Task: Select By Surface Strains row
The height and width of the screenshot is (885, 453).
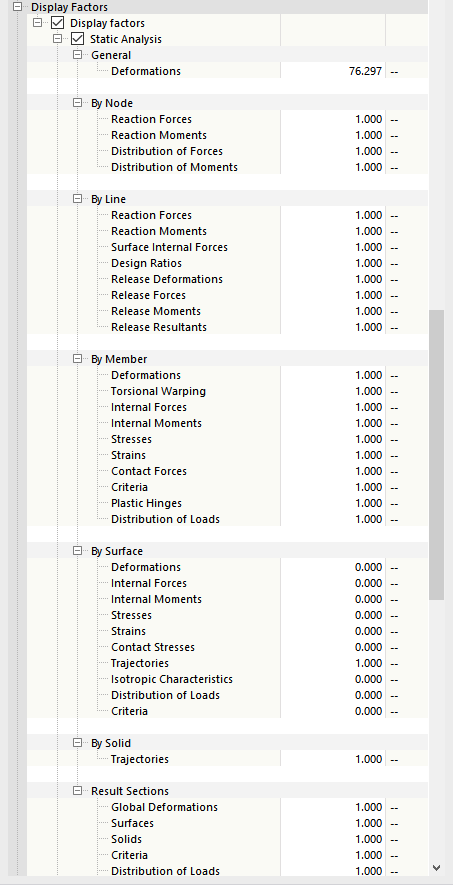Action: (x=228, y=631)
